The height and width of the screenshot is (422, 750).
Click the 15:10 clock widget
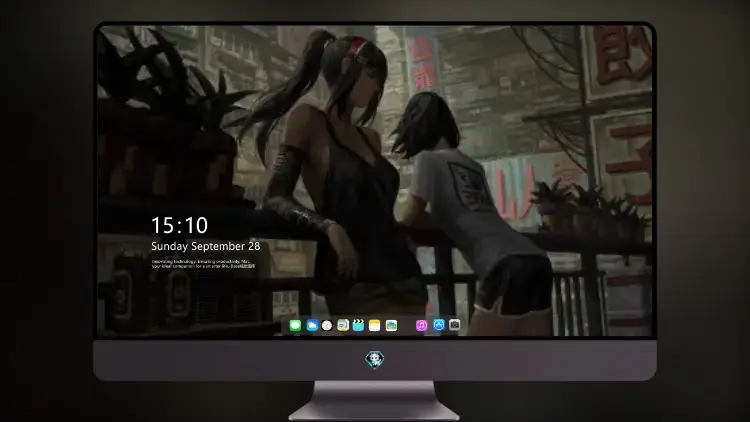click(179, 225)
